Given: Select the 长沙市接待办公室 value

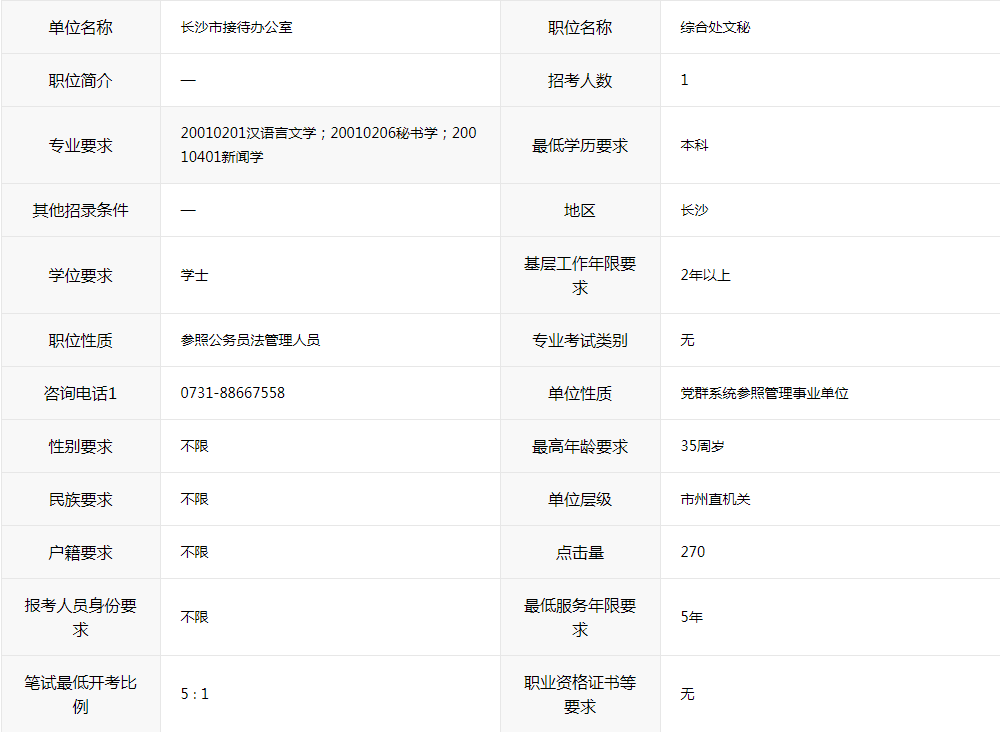Looking at the screenshot, I should click(x=236, y=27).
